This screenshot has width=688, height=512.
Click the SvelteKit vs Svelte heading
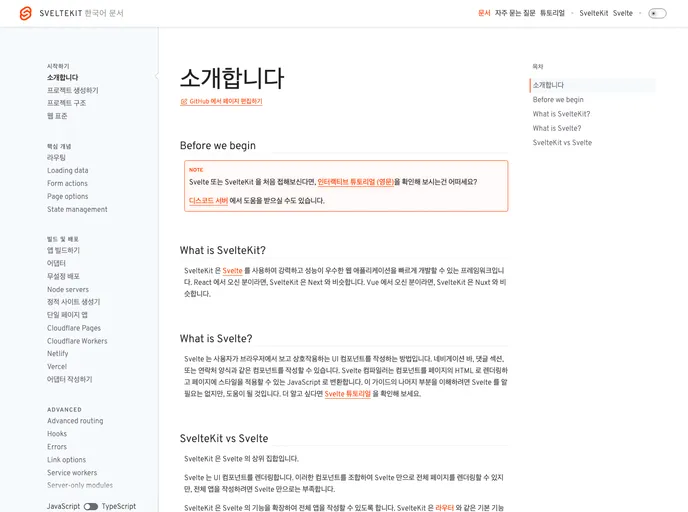point(224,439)
